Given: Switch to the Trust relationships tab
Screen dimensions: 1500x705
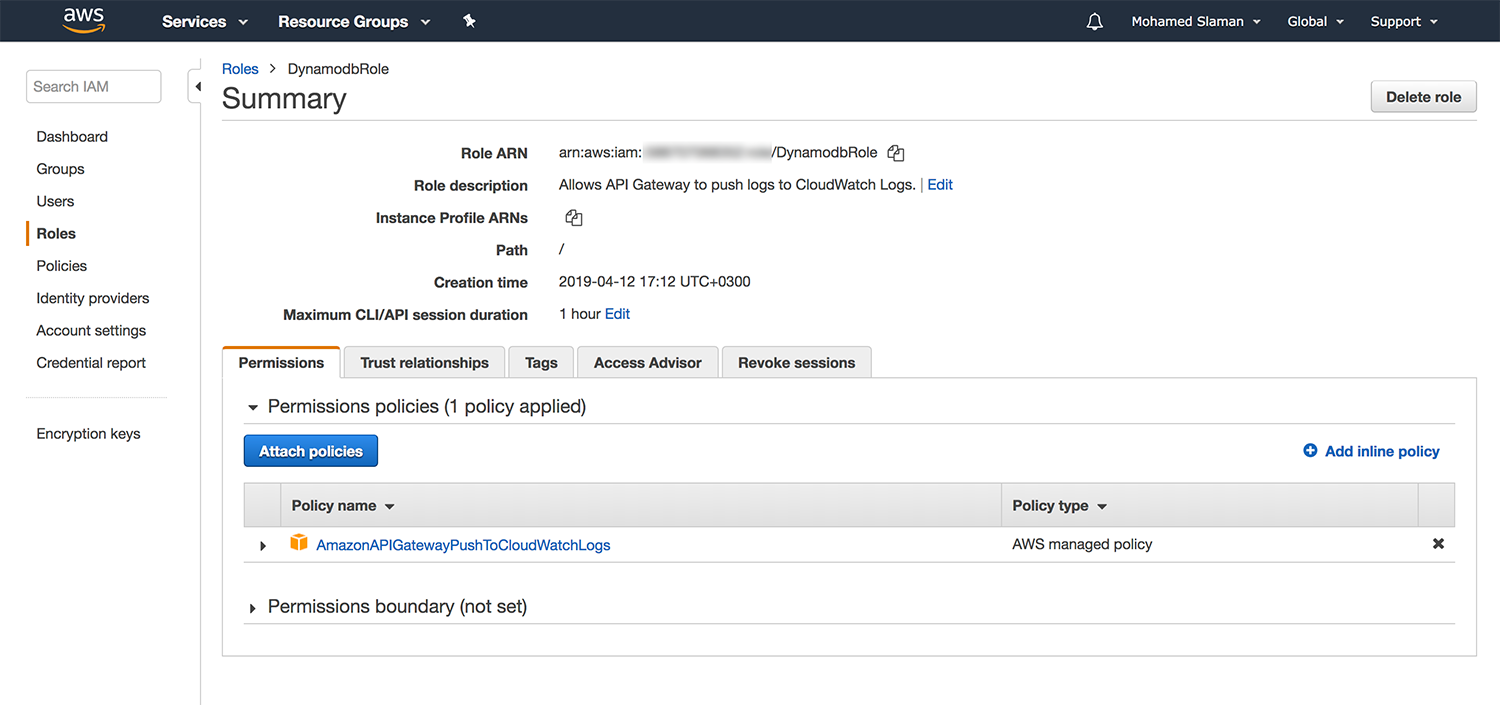Looking at the screenshot, I should pyautogui.click(x=424, y=363).
